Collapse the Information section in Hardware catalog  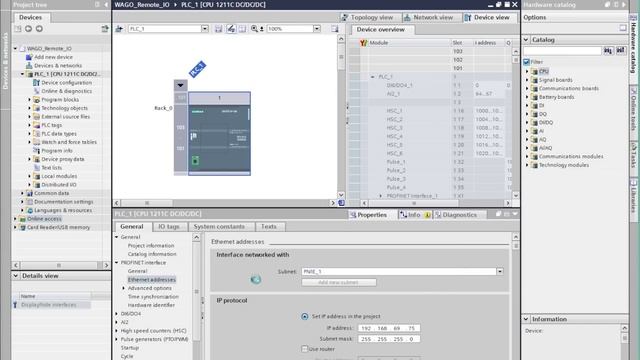point(526,319)
